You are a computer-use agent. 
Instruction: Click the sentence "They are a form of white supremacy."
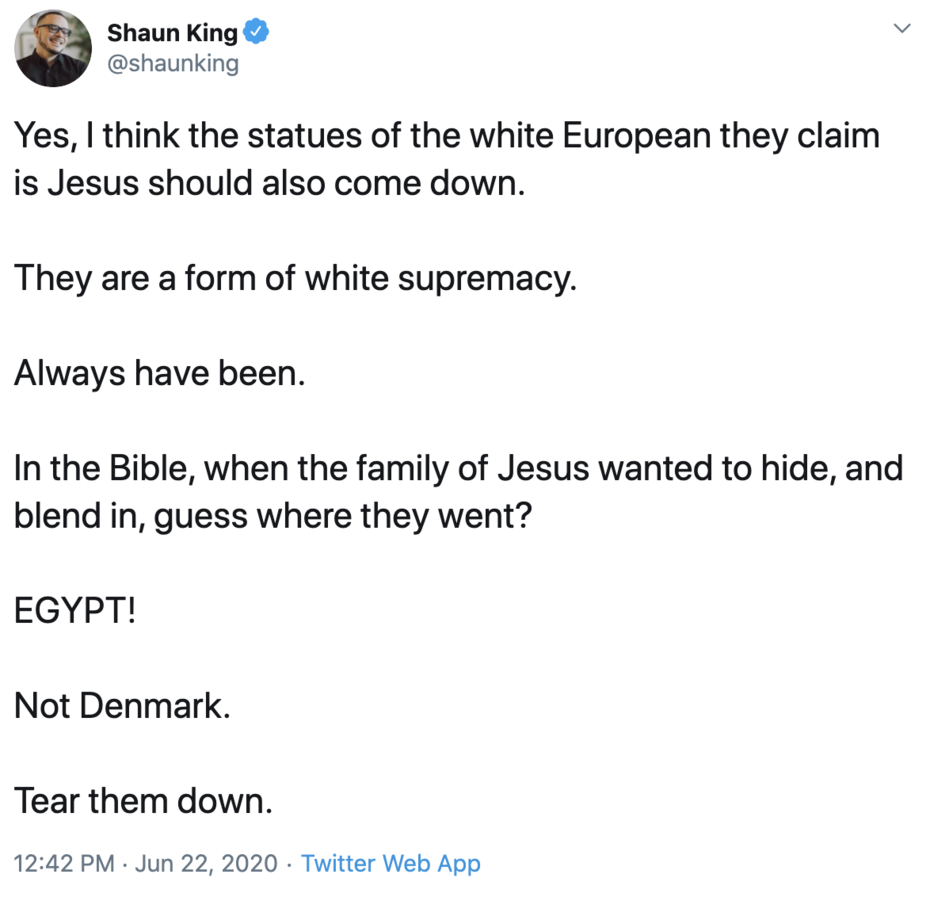(295, 278)
